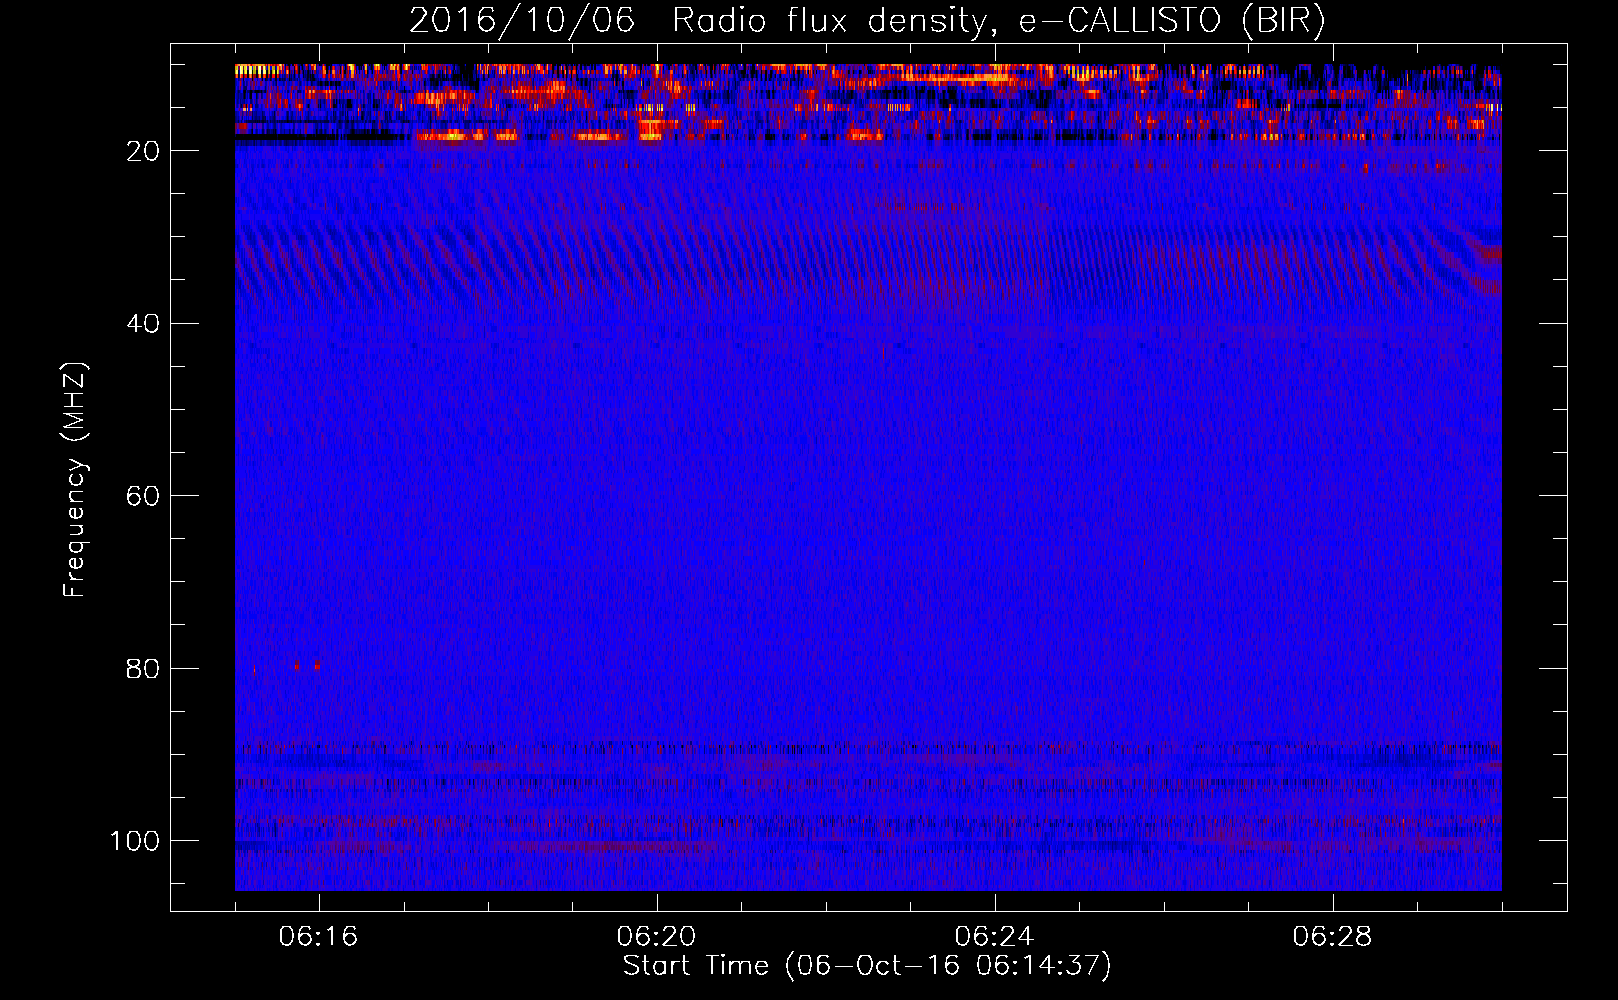Click the "80" frequency tick label

pyautogui.click(x=144, y=668)
